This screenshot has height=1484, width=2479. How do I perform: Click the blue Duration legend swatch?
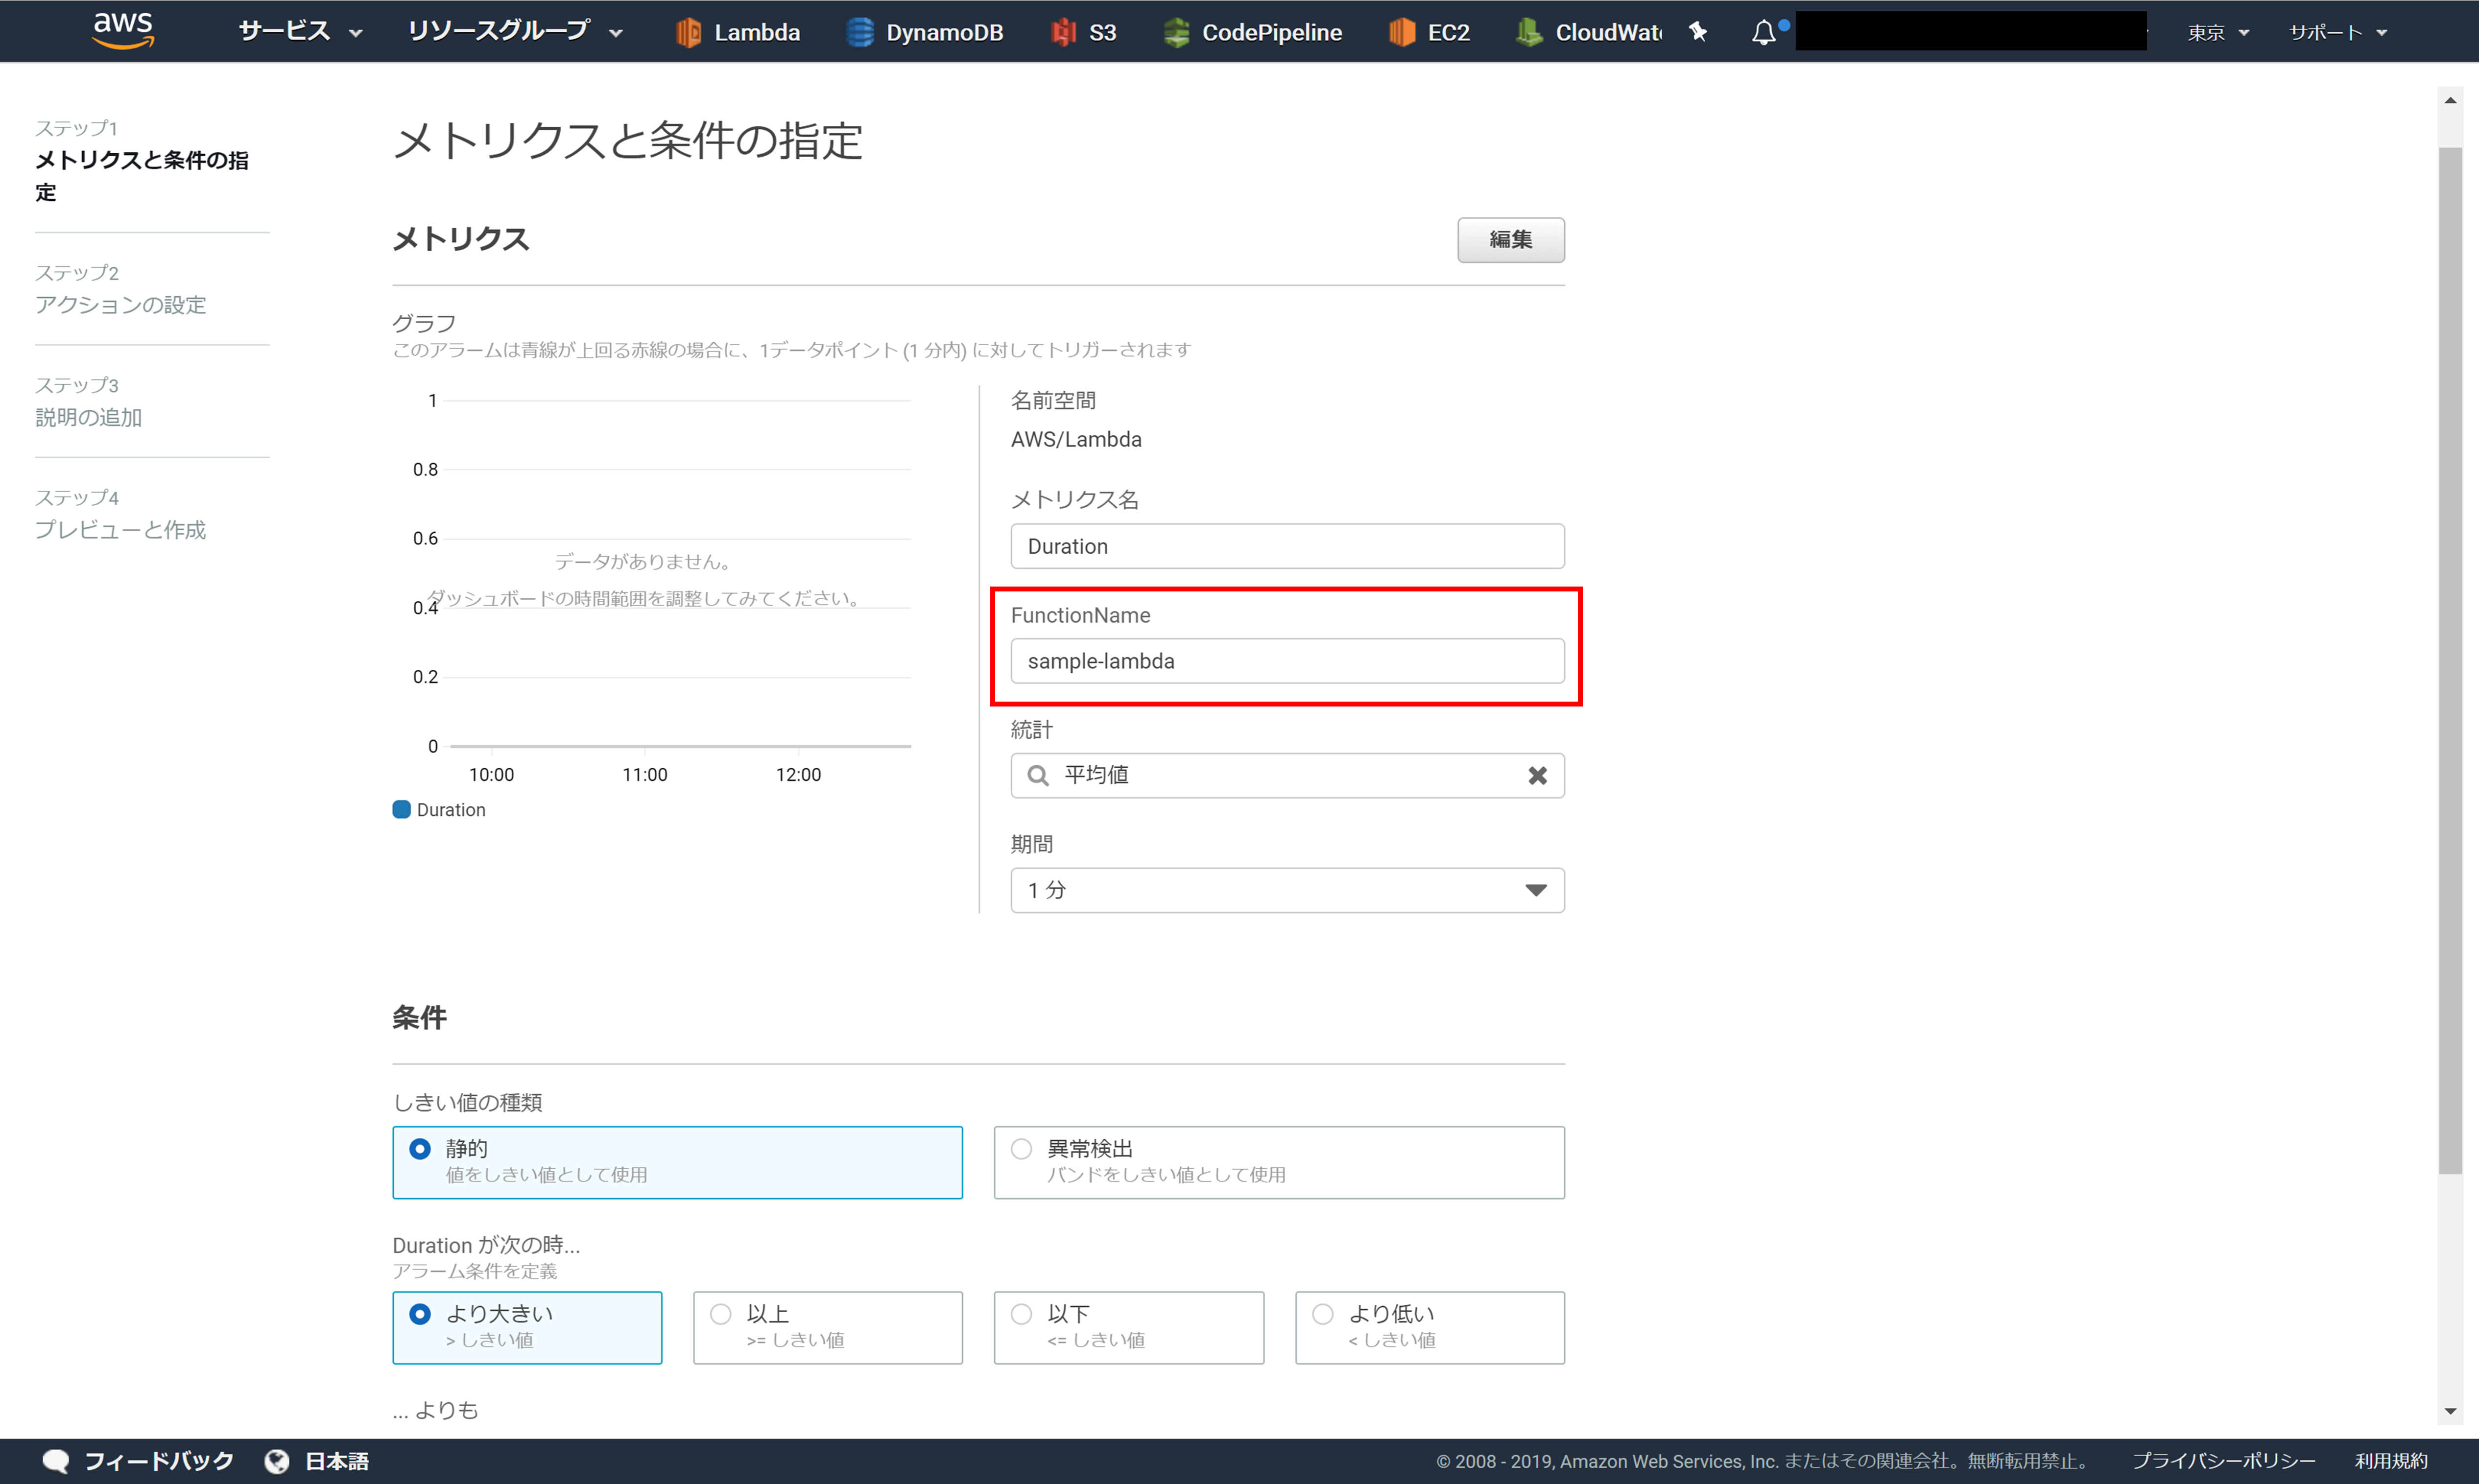coord(402,810)
